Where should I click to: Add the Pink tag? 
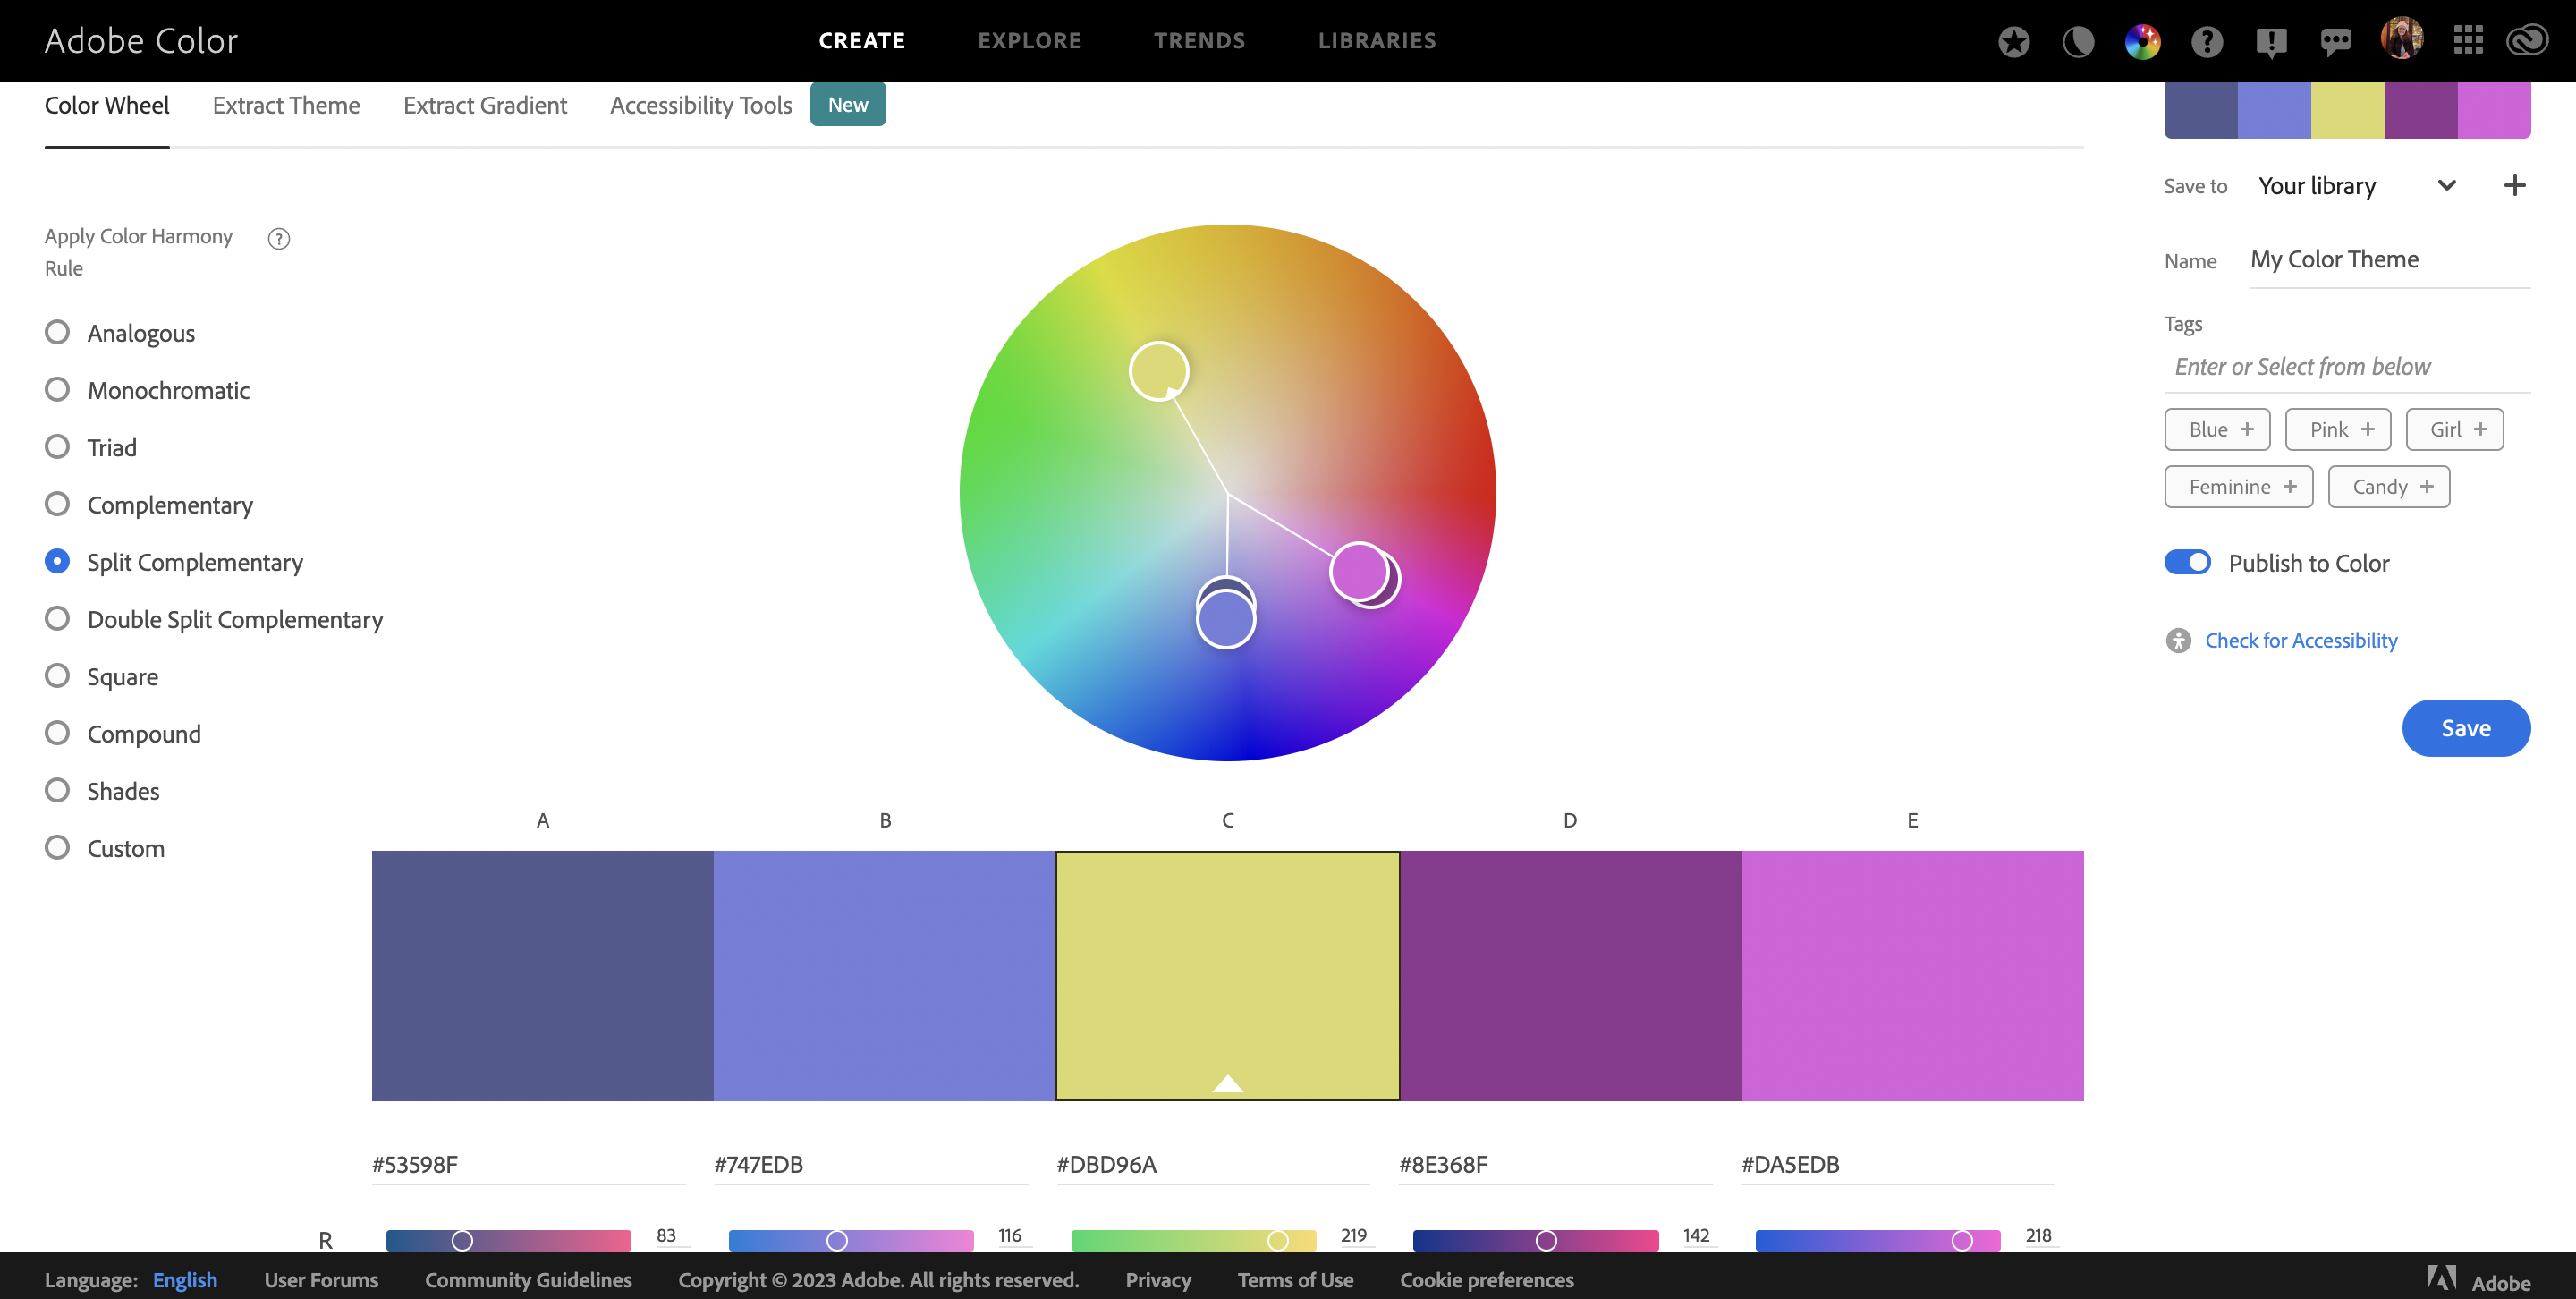(2338, 429)
